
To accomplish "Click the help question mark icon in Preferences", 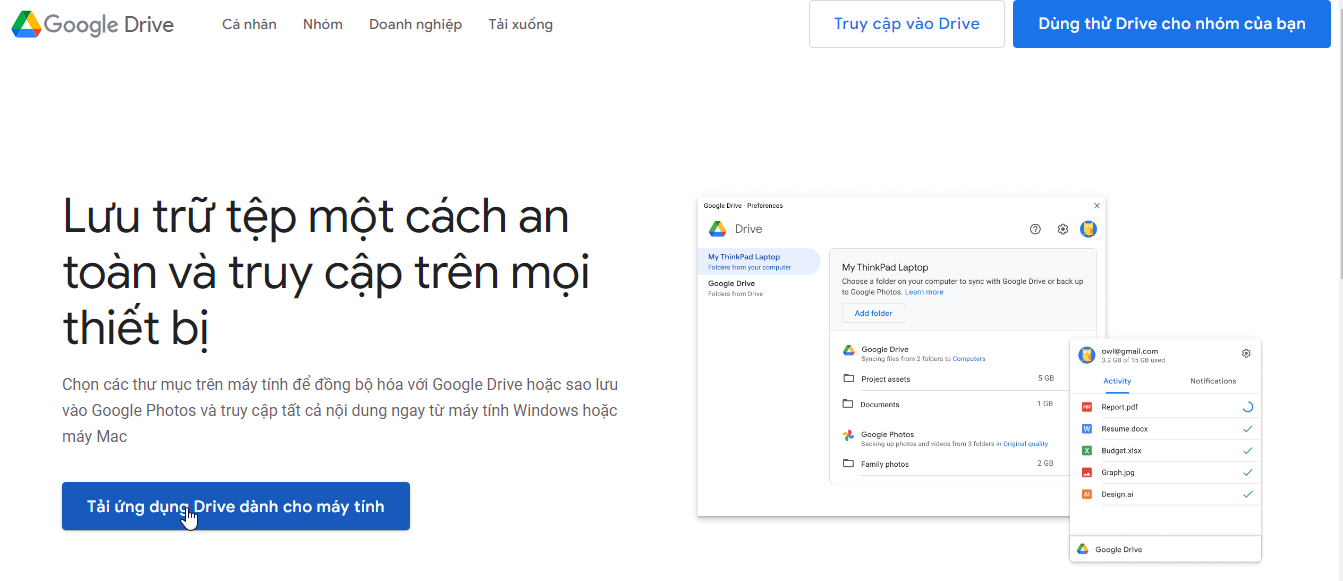I will [1035, 229].
